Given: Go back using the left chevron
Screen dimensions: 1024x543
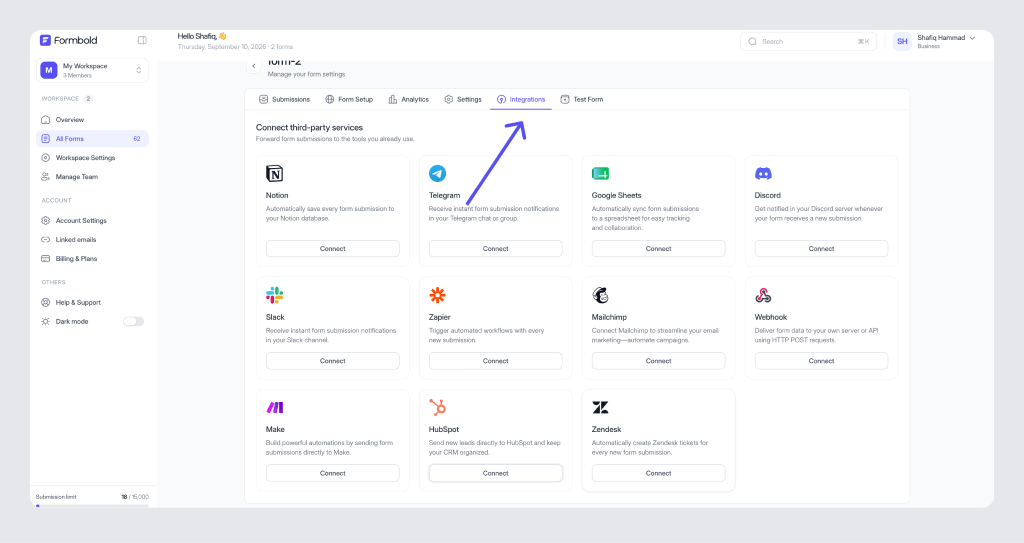Looking at the screenshot, I should (x=254, y=65).
